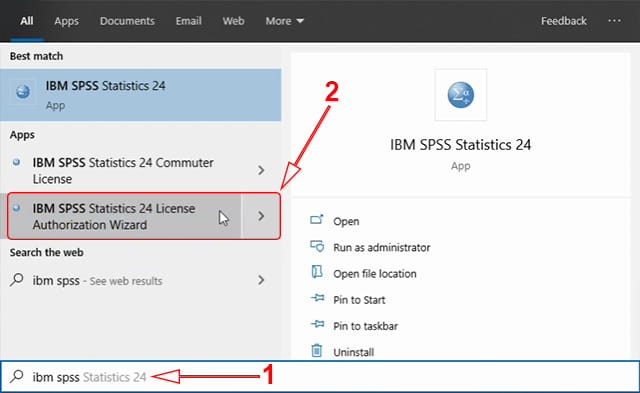Click the Pin to Start pin icon
640x393 pixels.
318,299
